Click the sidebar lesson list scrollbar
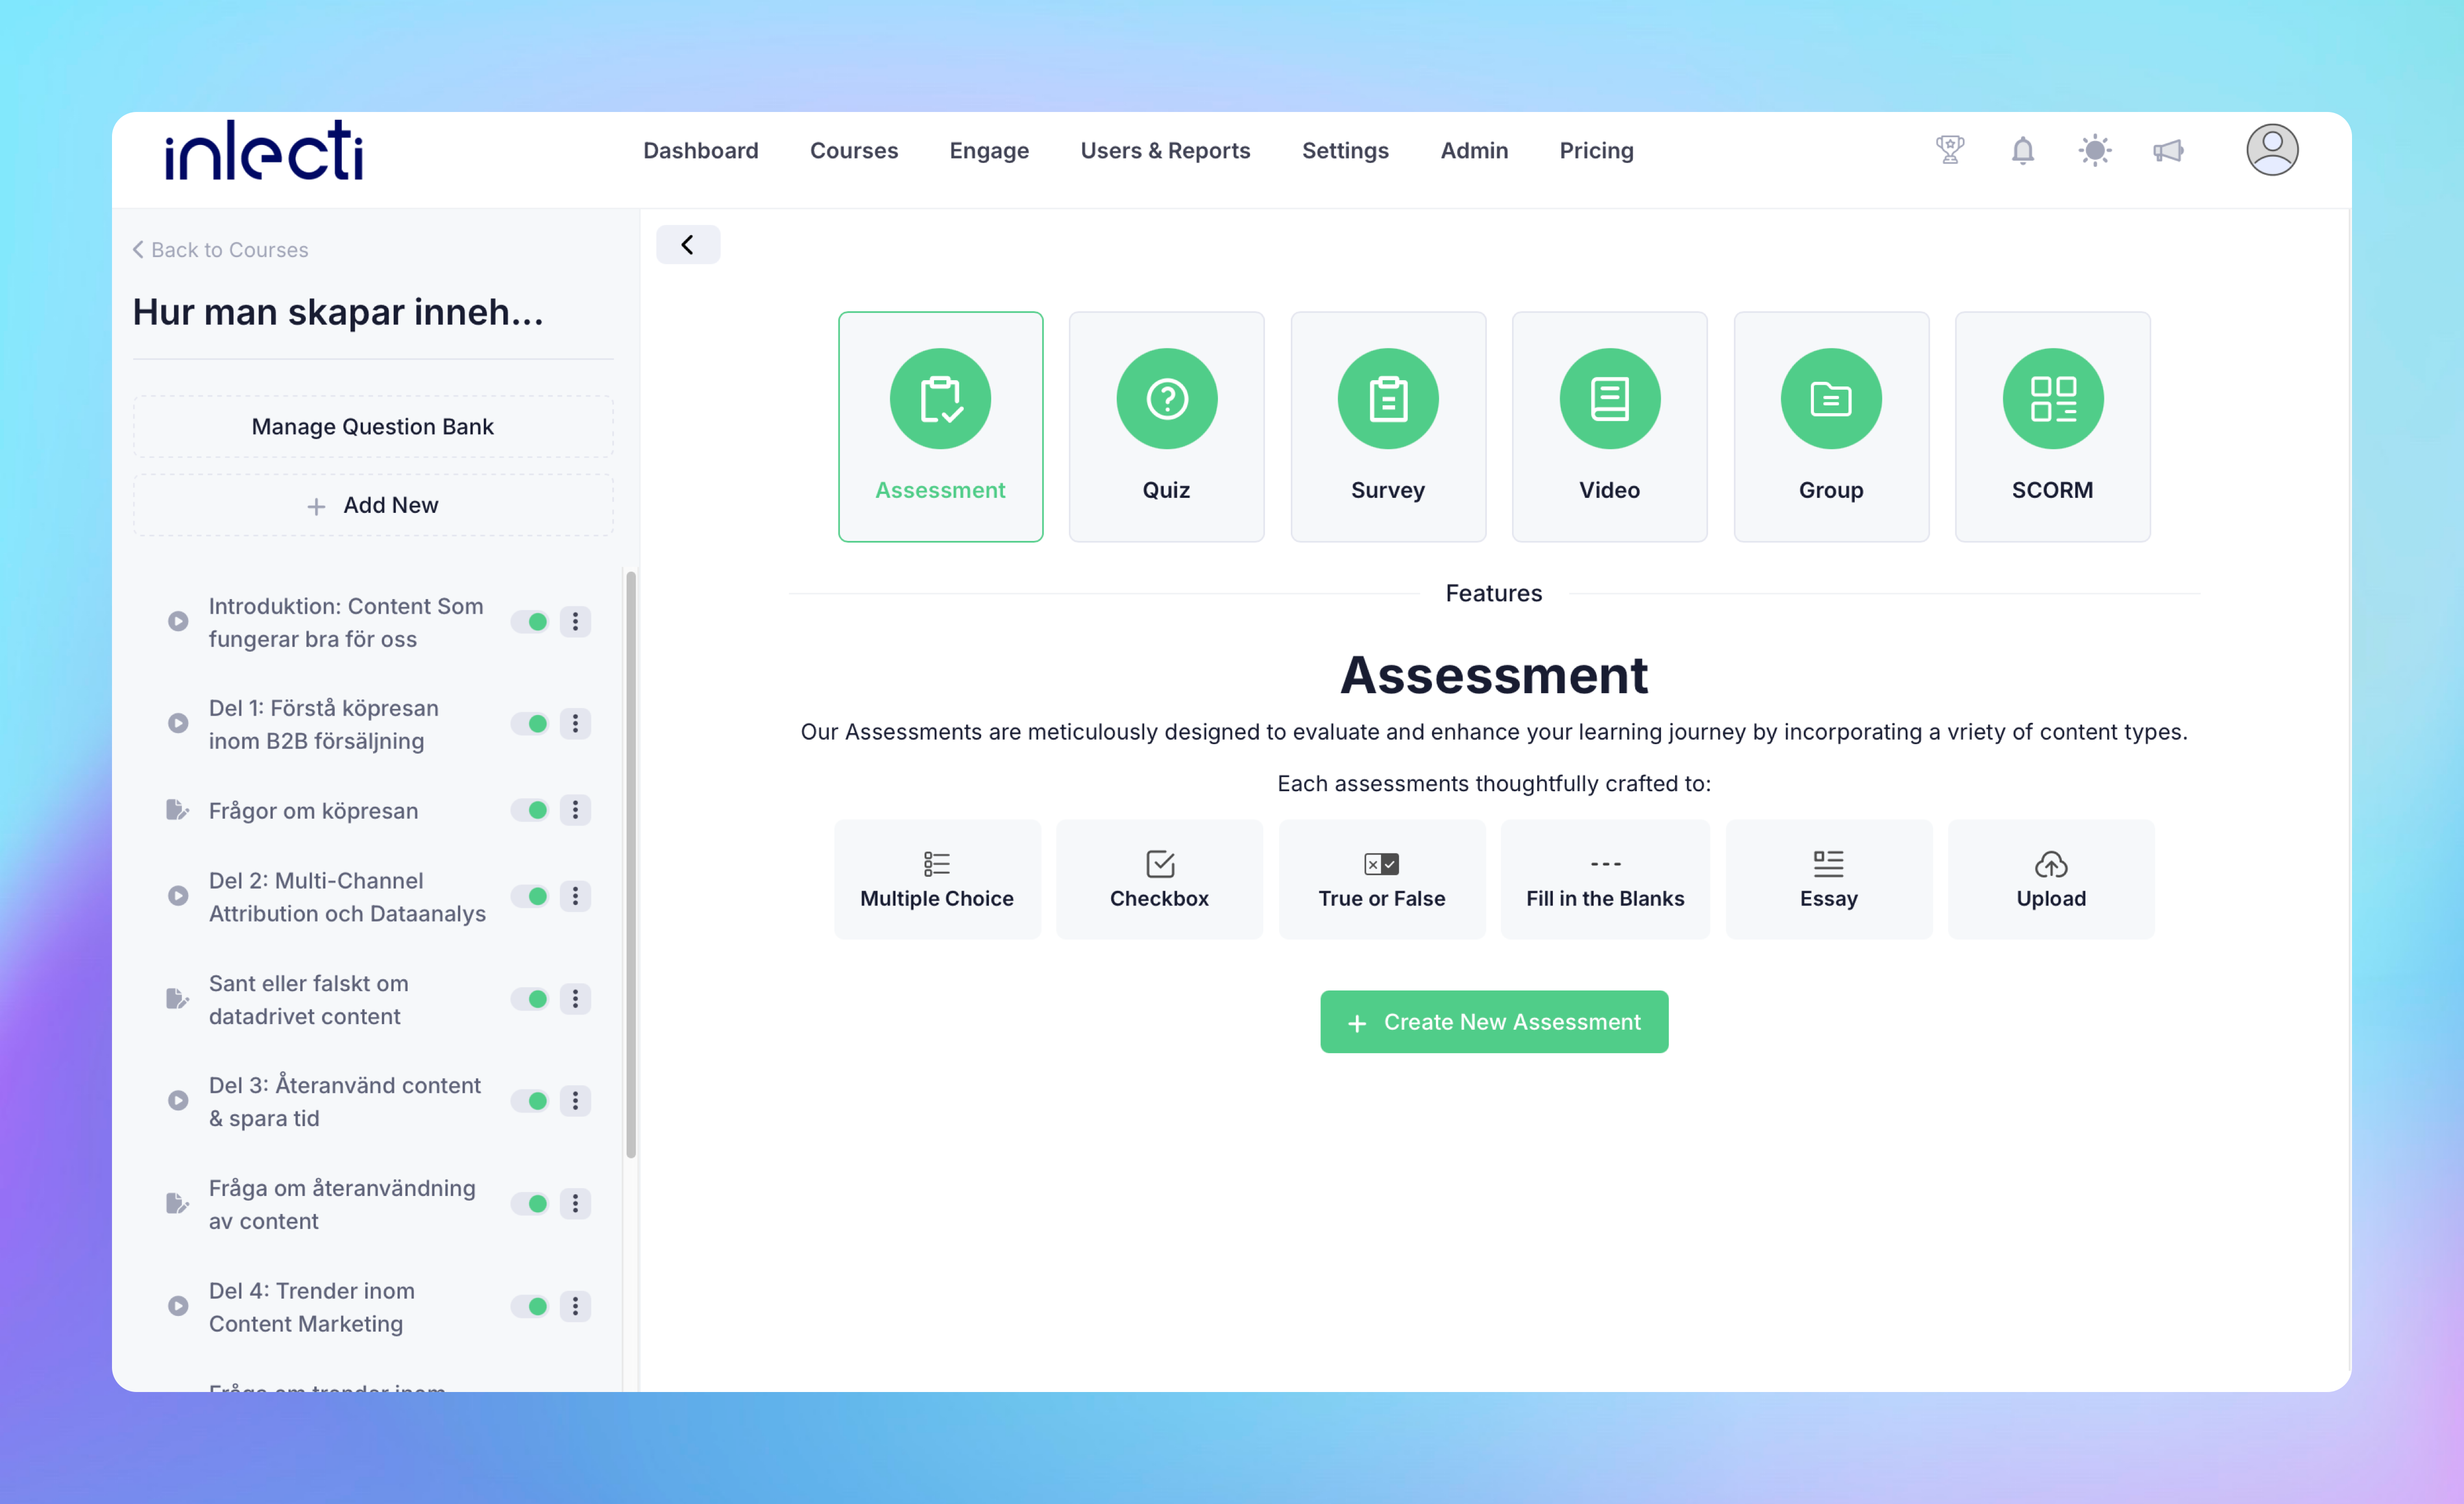 coord(631,864)
